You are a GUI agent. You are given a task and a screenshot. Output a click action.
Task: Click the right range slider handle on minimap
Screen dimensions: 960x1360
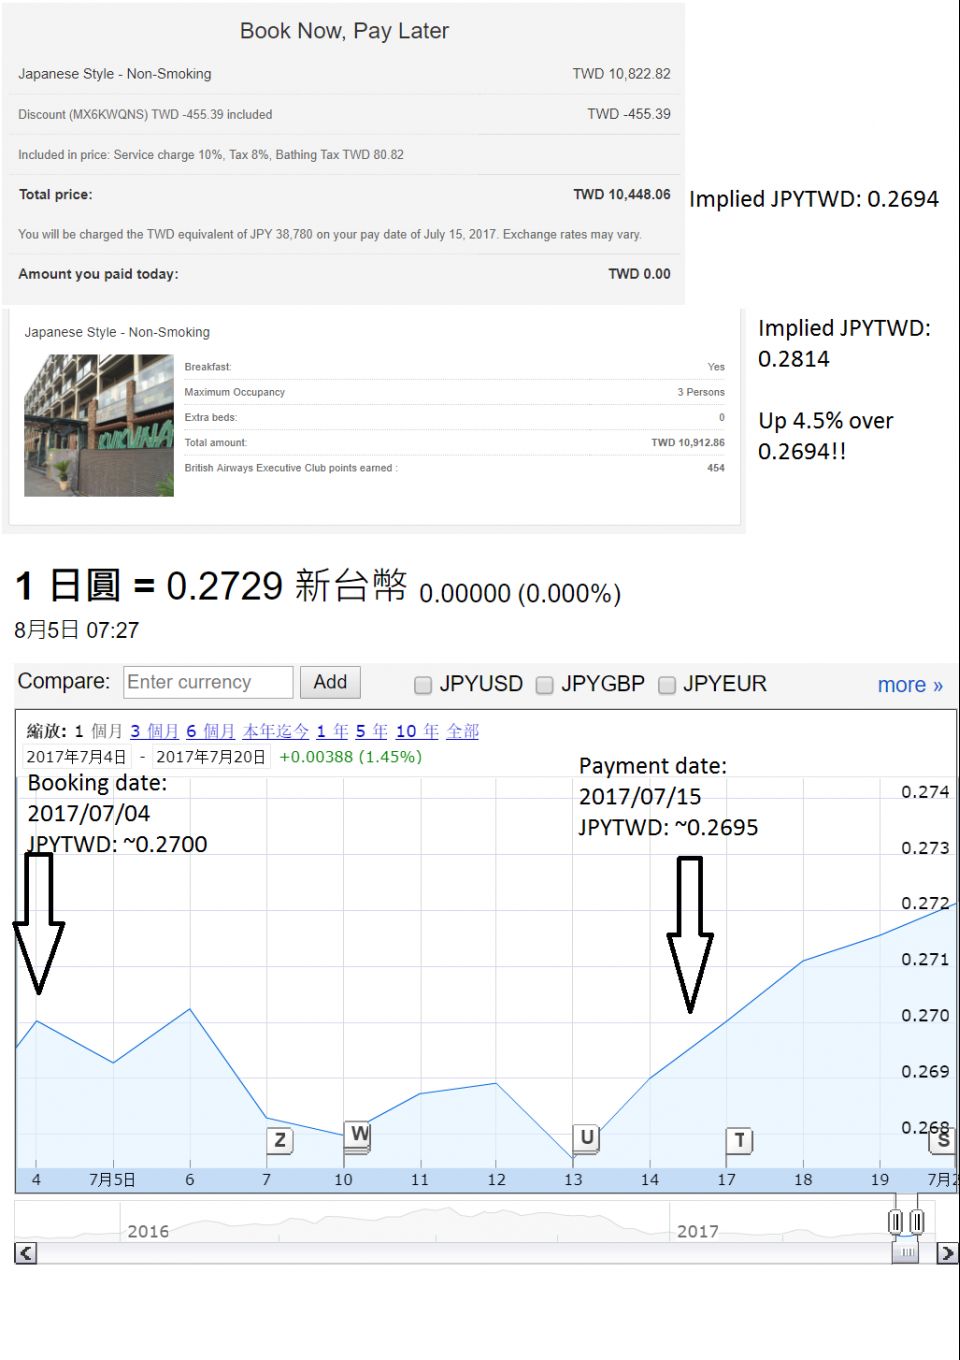[917, 1220]
